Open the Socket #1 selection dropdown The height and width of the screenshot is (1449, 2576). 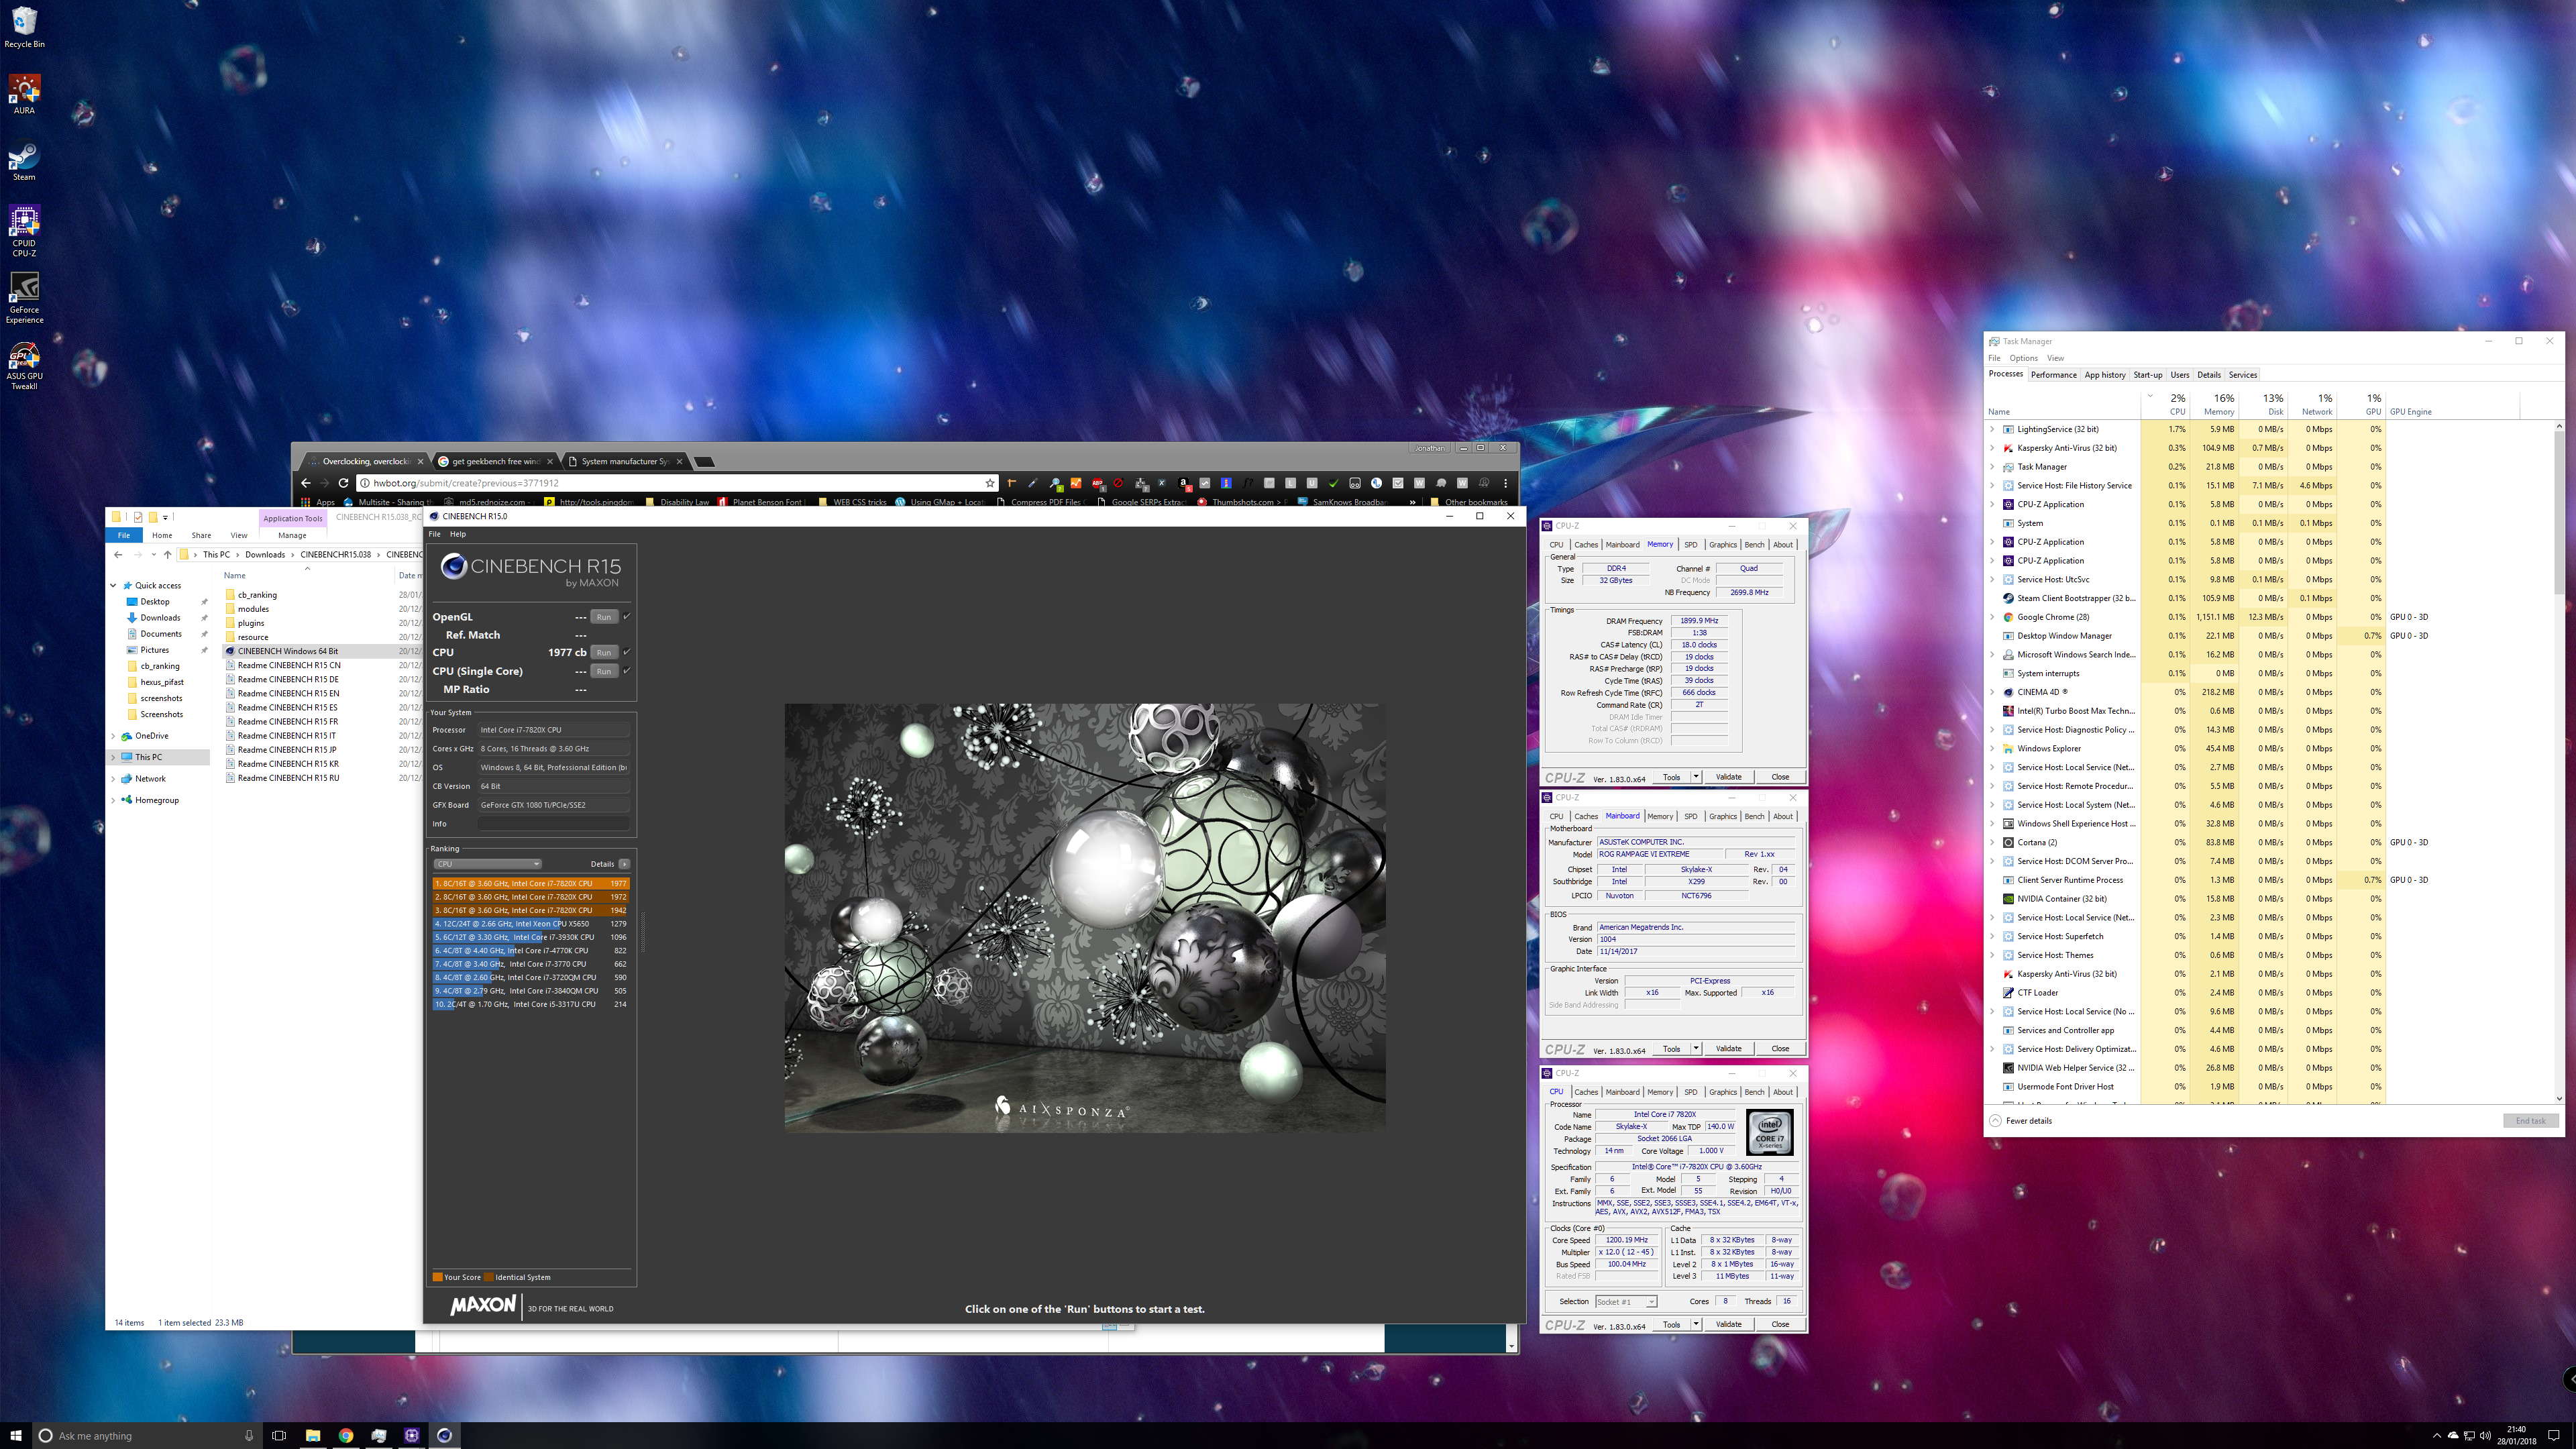coord(1626,1302)
